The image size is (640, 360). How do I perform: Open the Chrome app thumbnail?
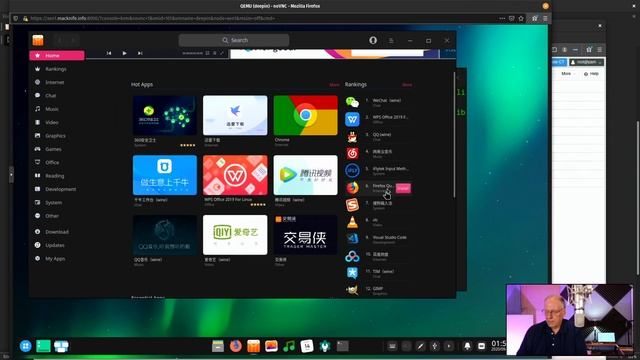pos(305,116)
